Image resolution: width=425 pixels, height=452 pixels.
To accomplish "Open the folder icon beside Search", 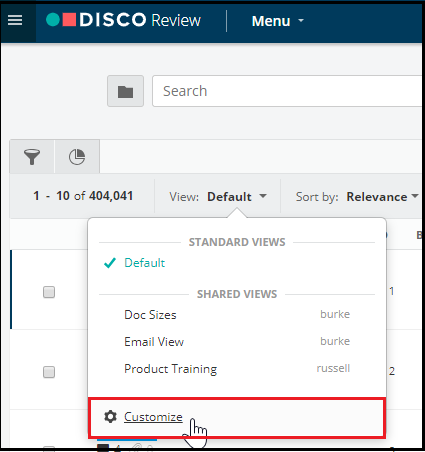I will [126, 91].
